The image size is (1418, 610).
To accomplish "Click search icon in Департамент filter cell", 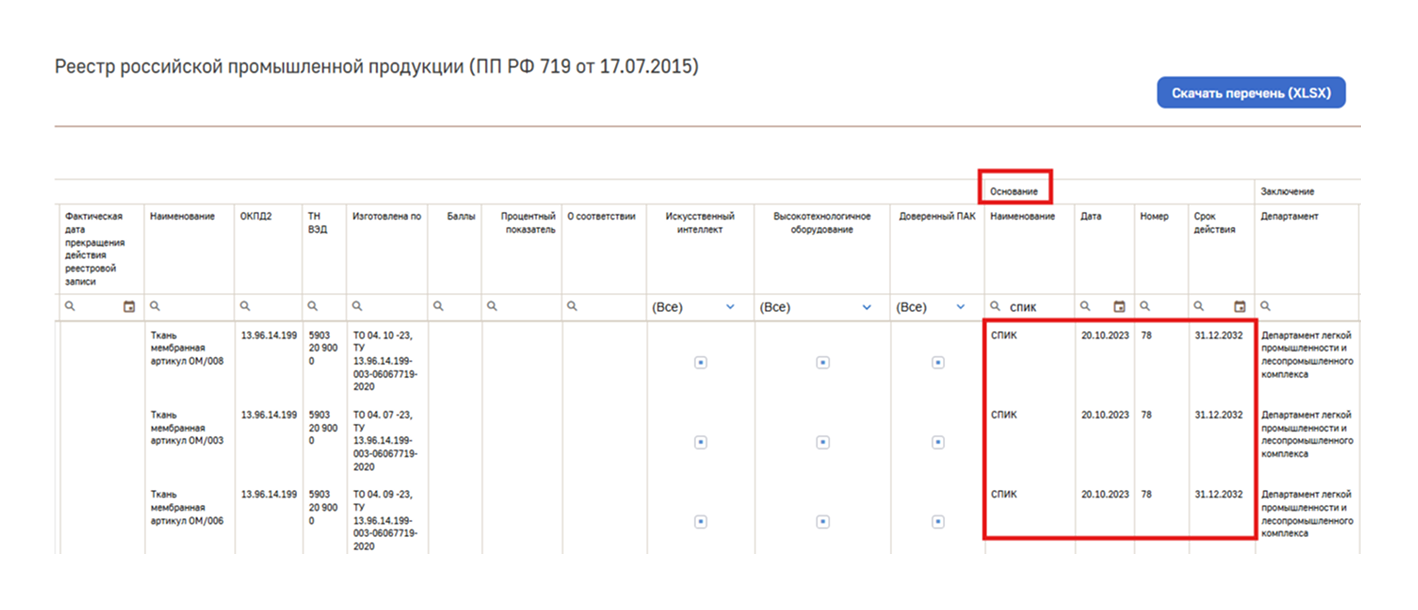I will [1265, 307].
